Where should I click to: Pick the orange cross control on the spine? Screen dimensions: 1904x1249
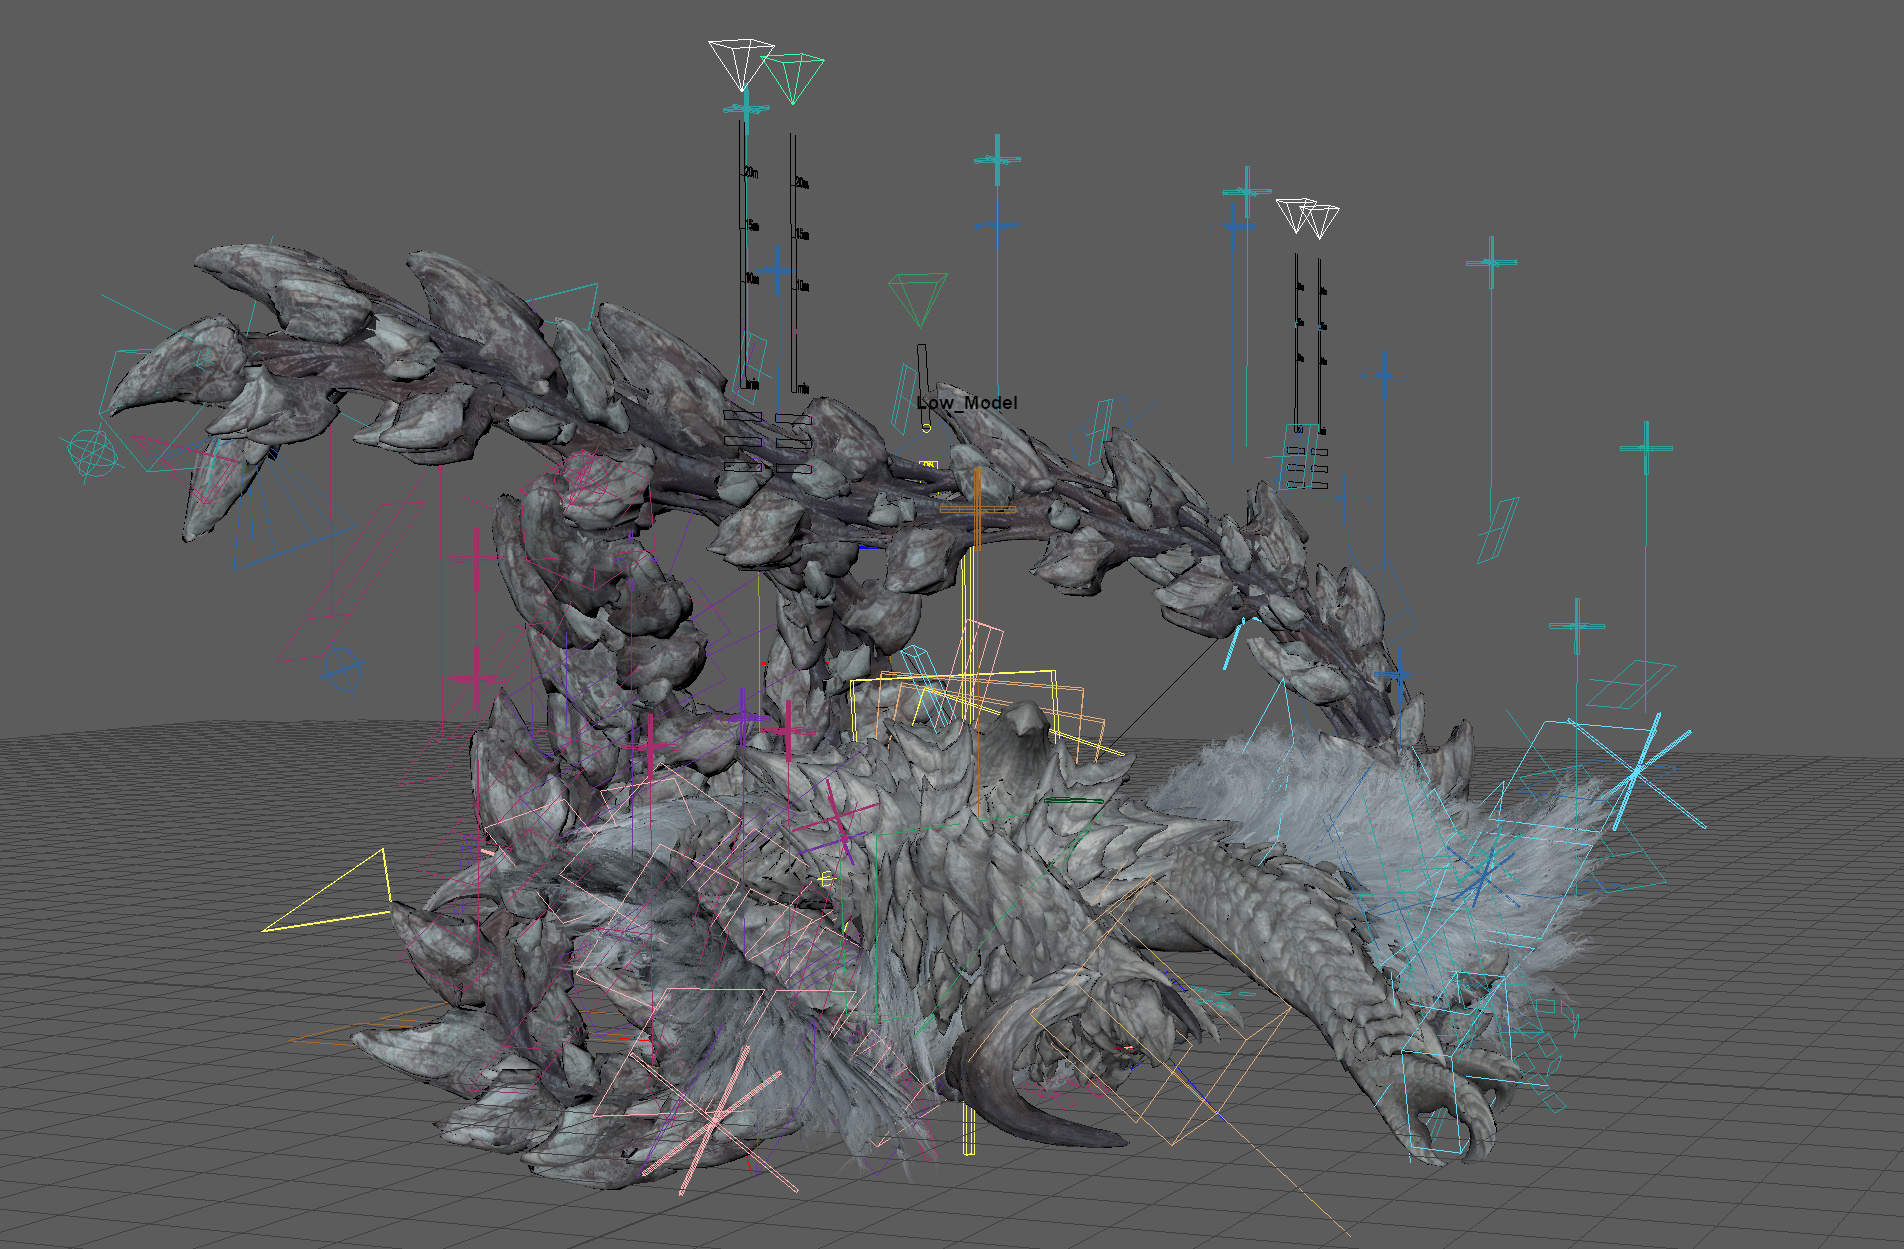click(x=977, y=509)
